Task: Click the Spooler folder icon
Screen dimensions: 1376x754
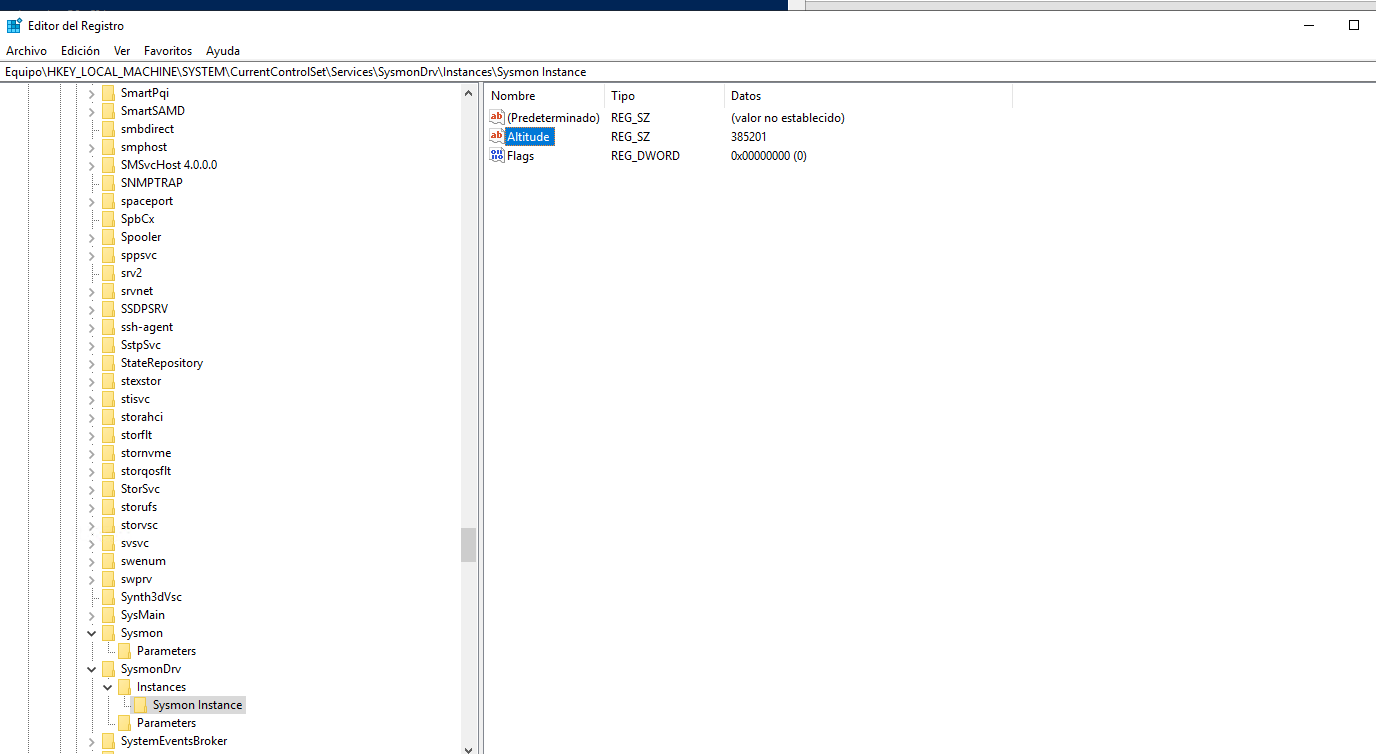Action: (x=109, y=237)
